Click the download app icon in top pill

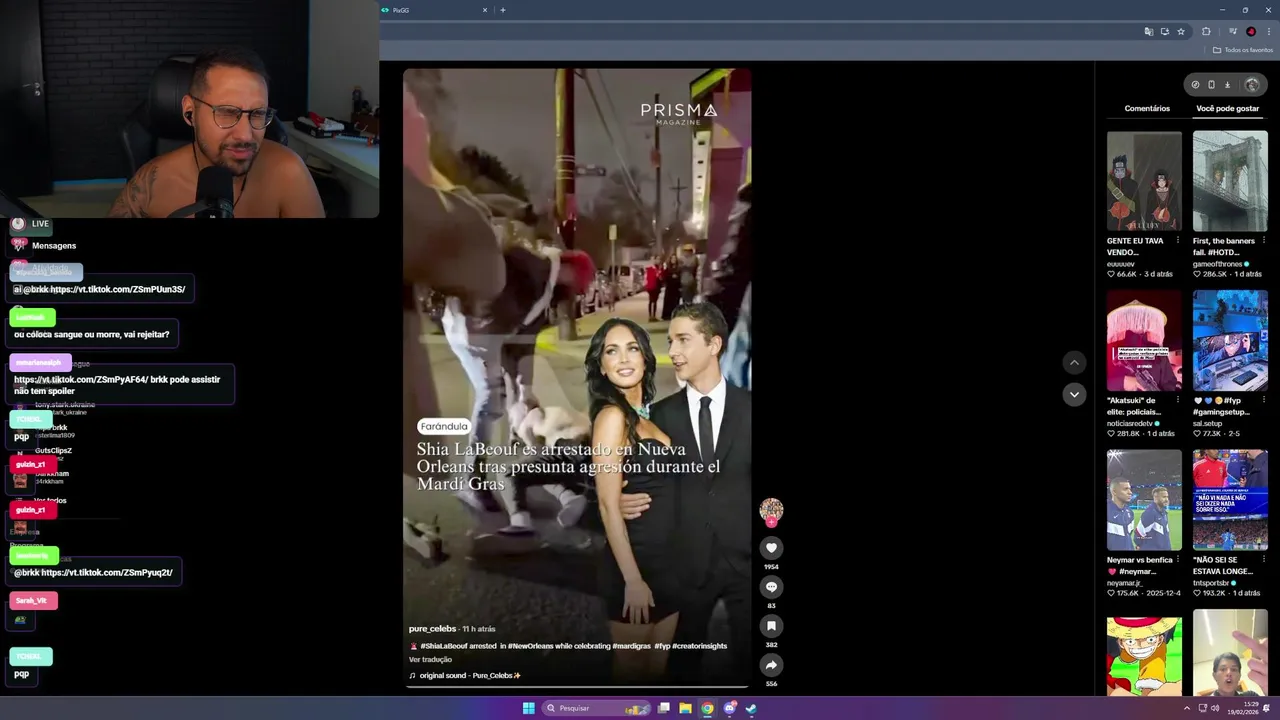(x=1227, y=85)
